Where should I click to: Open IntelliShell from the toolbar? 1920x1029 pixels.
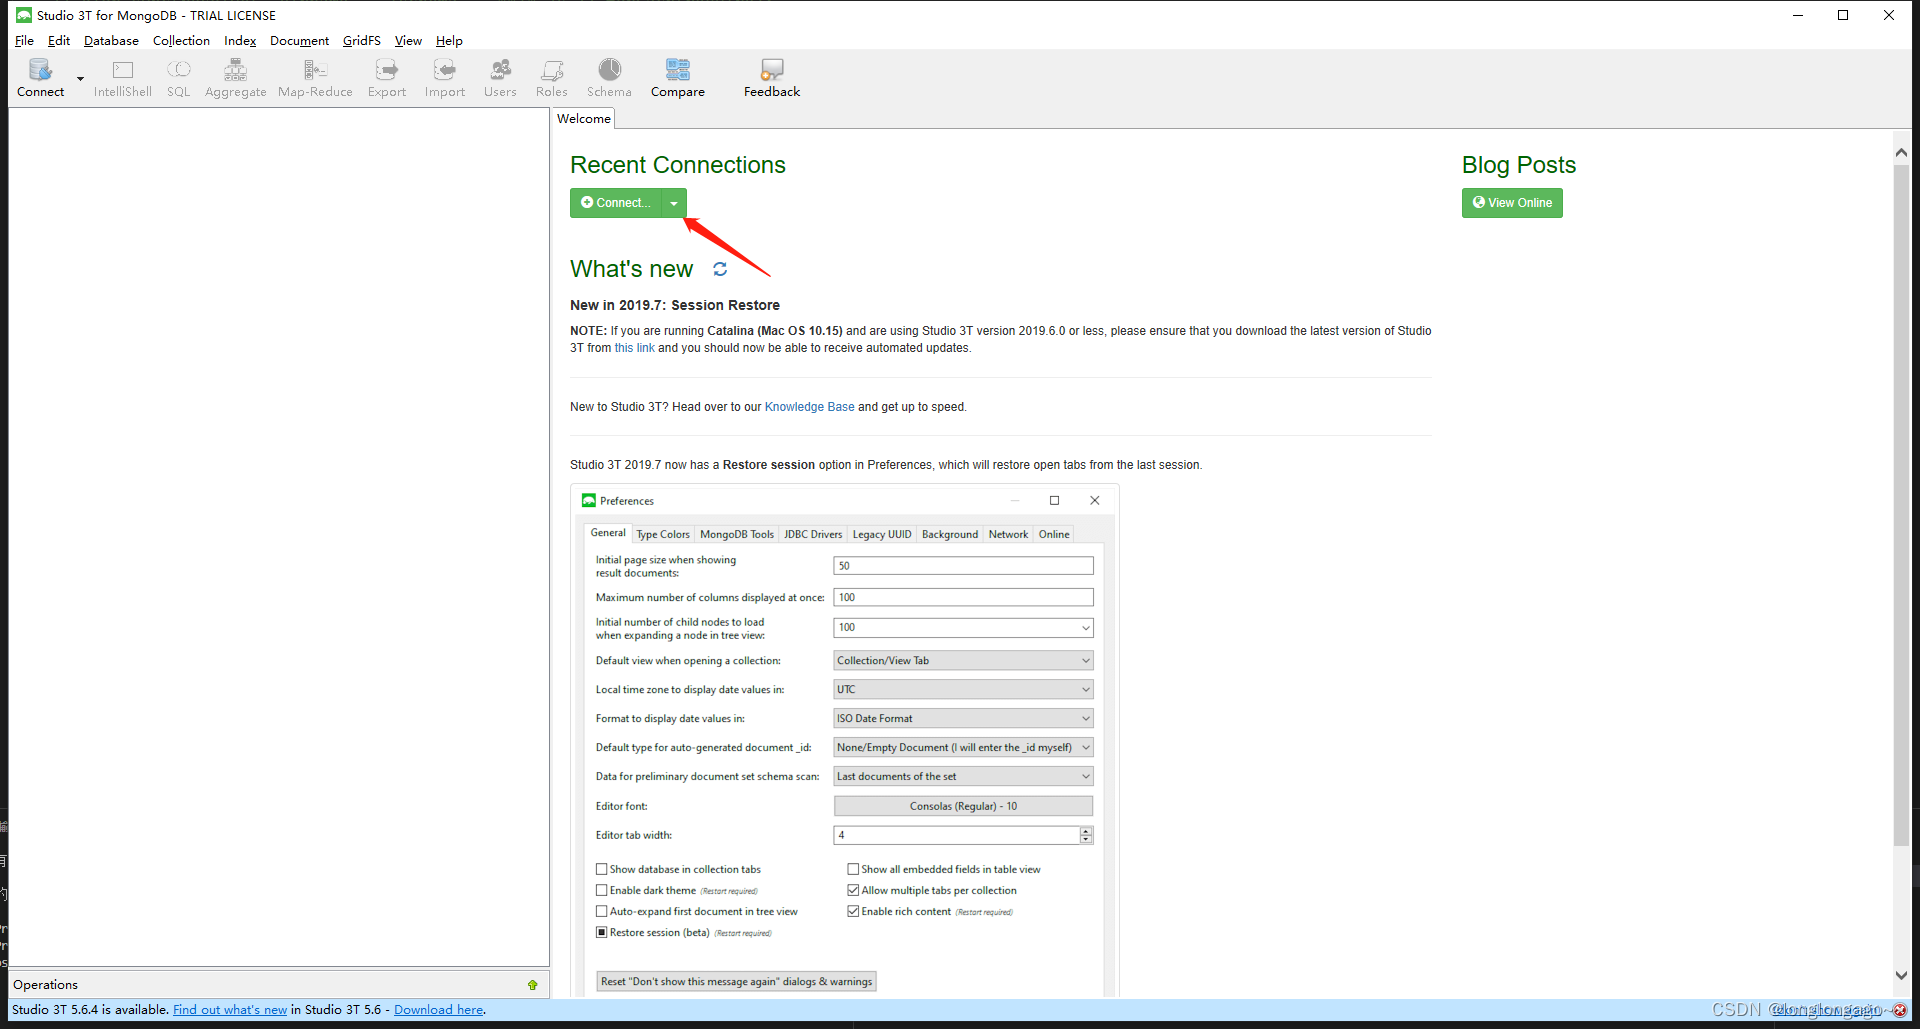click(123, 77)
